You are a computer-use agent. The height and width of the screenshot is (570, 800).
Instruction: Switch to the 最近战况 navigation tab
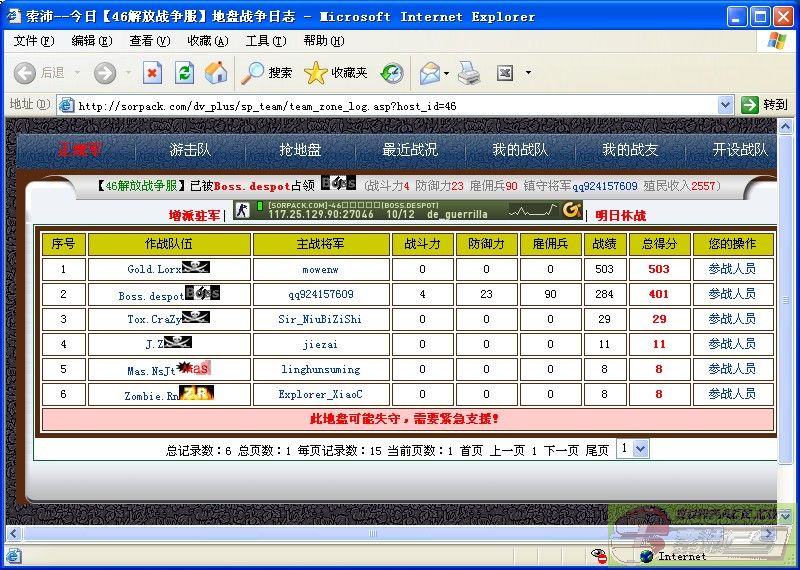click(x=410, y=150)
